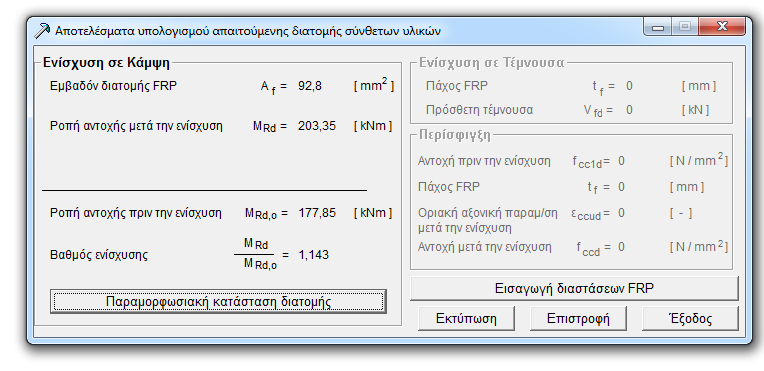This screenshot has width=764, height=371.
Task: Click the [ kNm ] unit beside 203,35
Action: tap(373, 126)
